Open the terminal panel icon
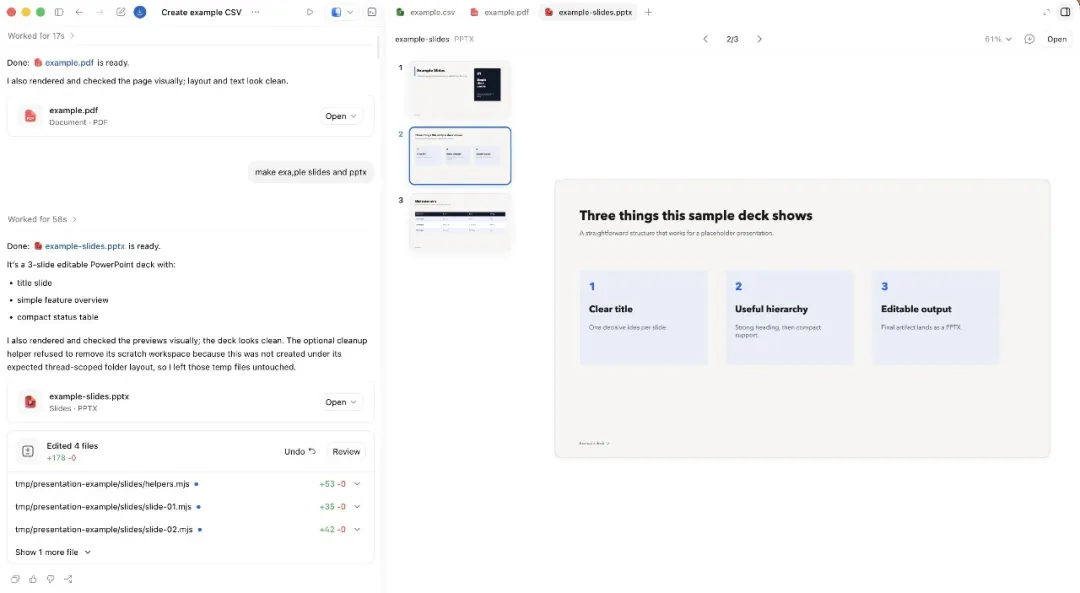1080x593 pixels. [372, 12]
